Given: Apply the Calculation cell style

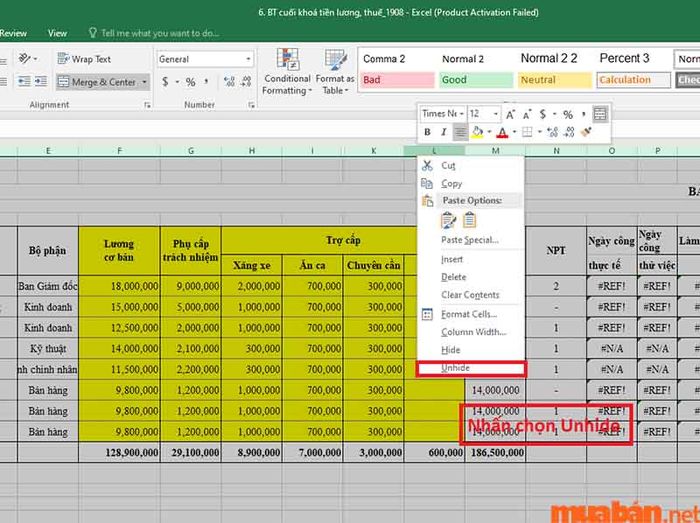Looking at the screenshot, I should (x=633, y=80).
